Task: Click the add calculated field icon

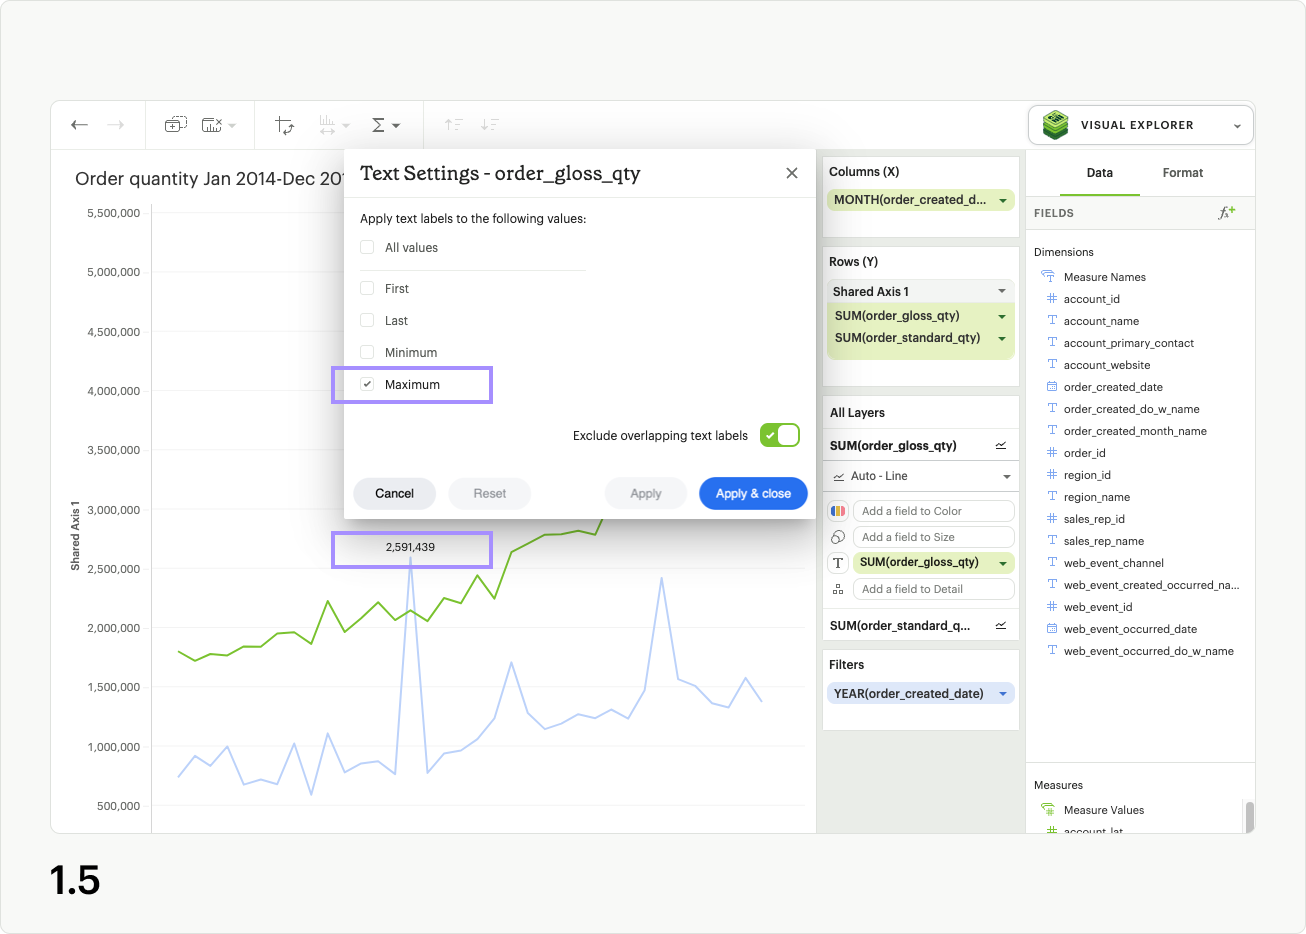Action: coord(1226,213)
